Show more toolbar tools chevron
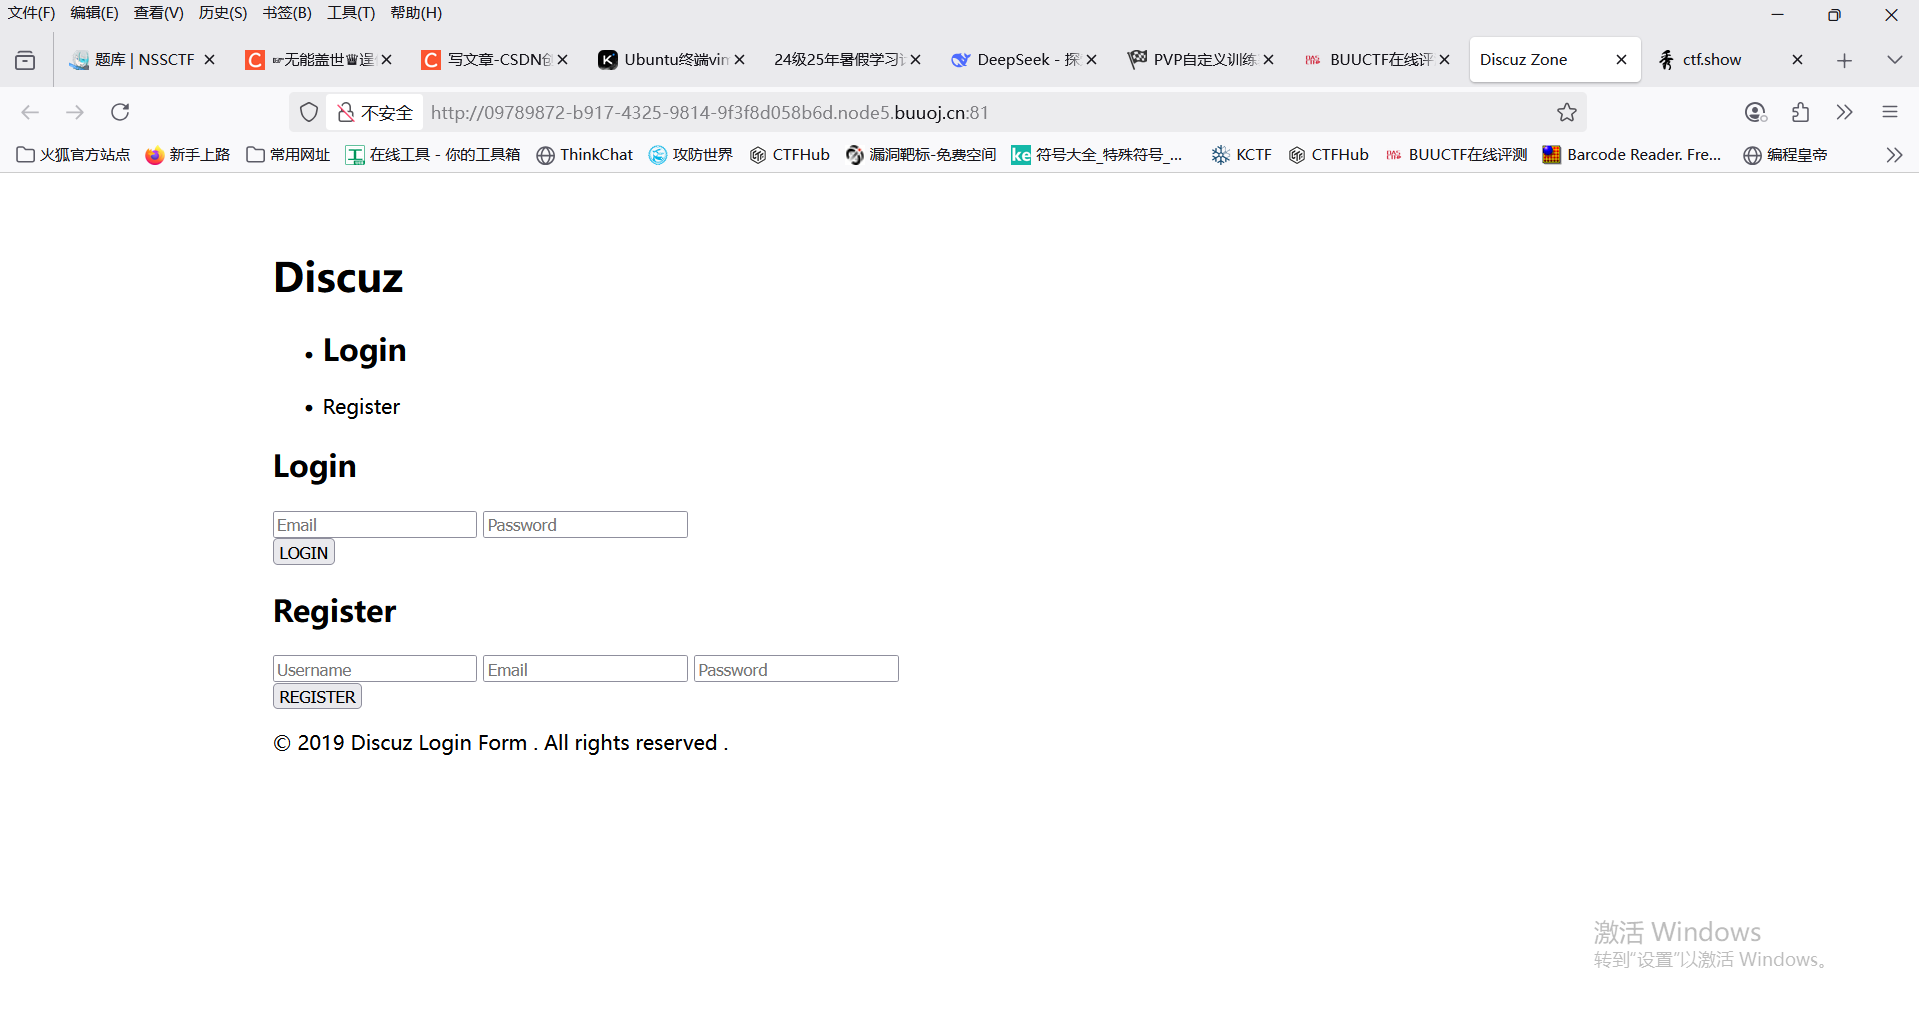This screenshot has height=1010, width=1919. tap(1844, 112)
